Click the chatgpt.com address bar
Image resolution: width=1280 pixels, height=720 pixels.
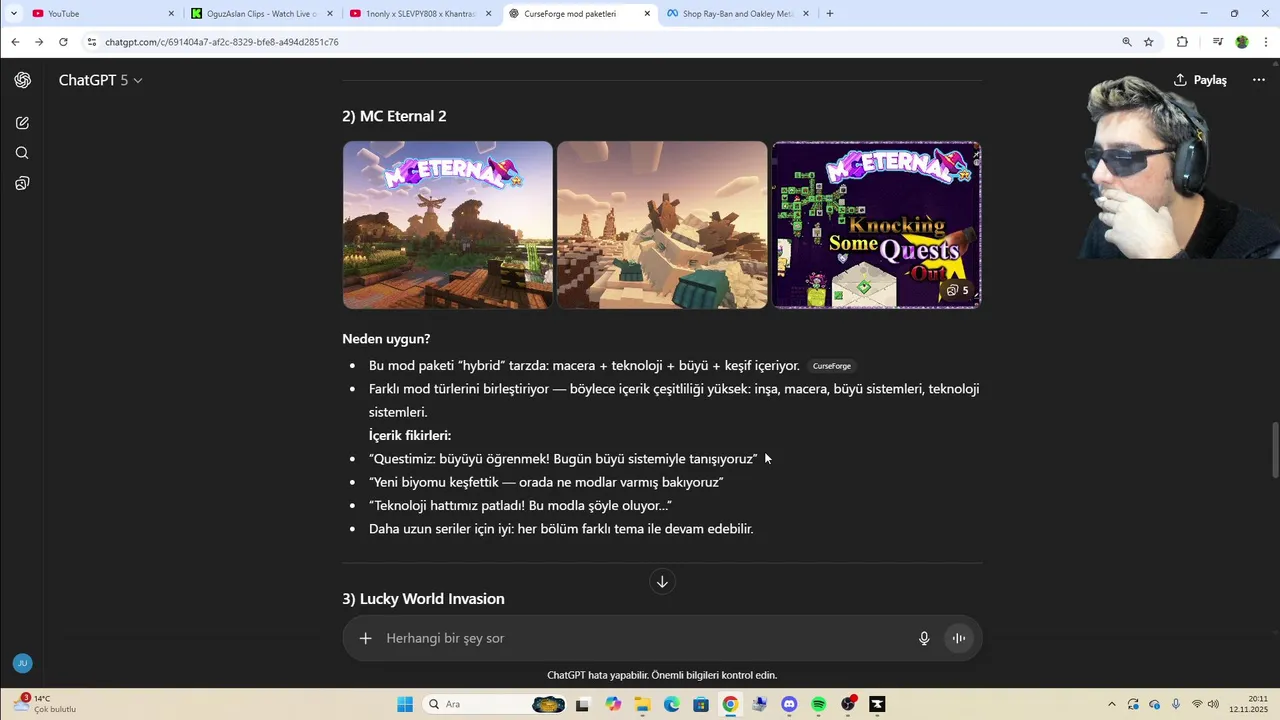pos(600,42)
